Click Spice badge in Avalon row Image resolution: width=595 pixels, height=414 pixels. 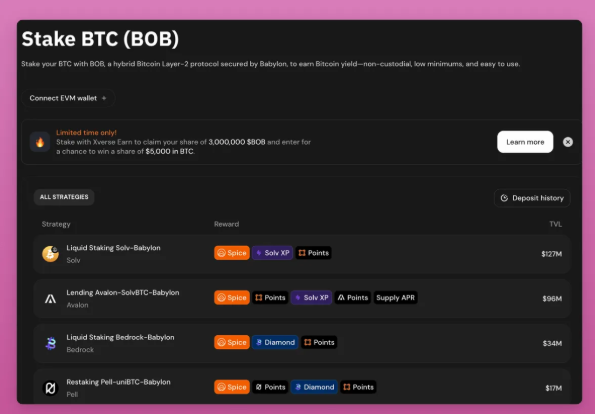click(x=232, y=298)
